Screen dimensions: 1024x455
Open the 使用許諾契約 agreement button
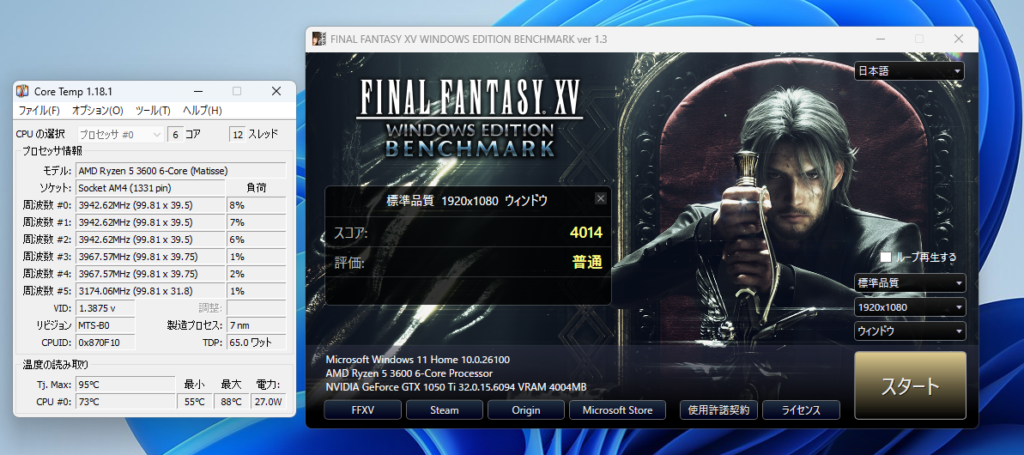click(717, 410)
